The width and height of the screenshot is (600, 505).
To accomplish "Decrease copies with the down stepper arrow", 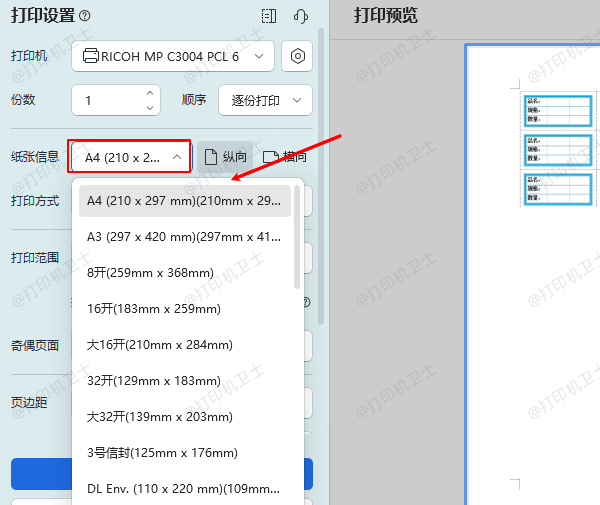I will 150,108.
